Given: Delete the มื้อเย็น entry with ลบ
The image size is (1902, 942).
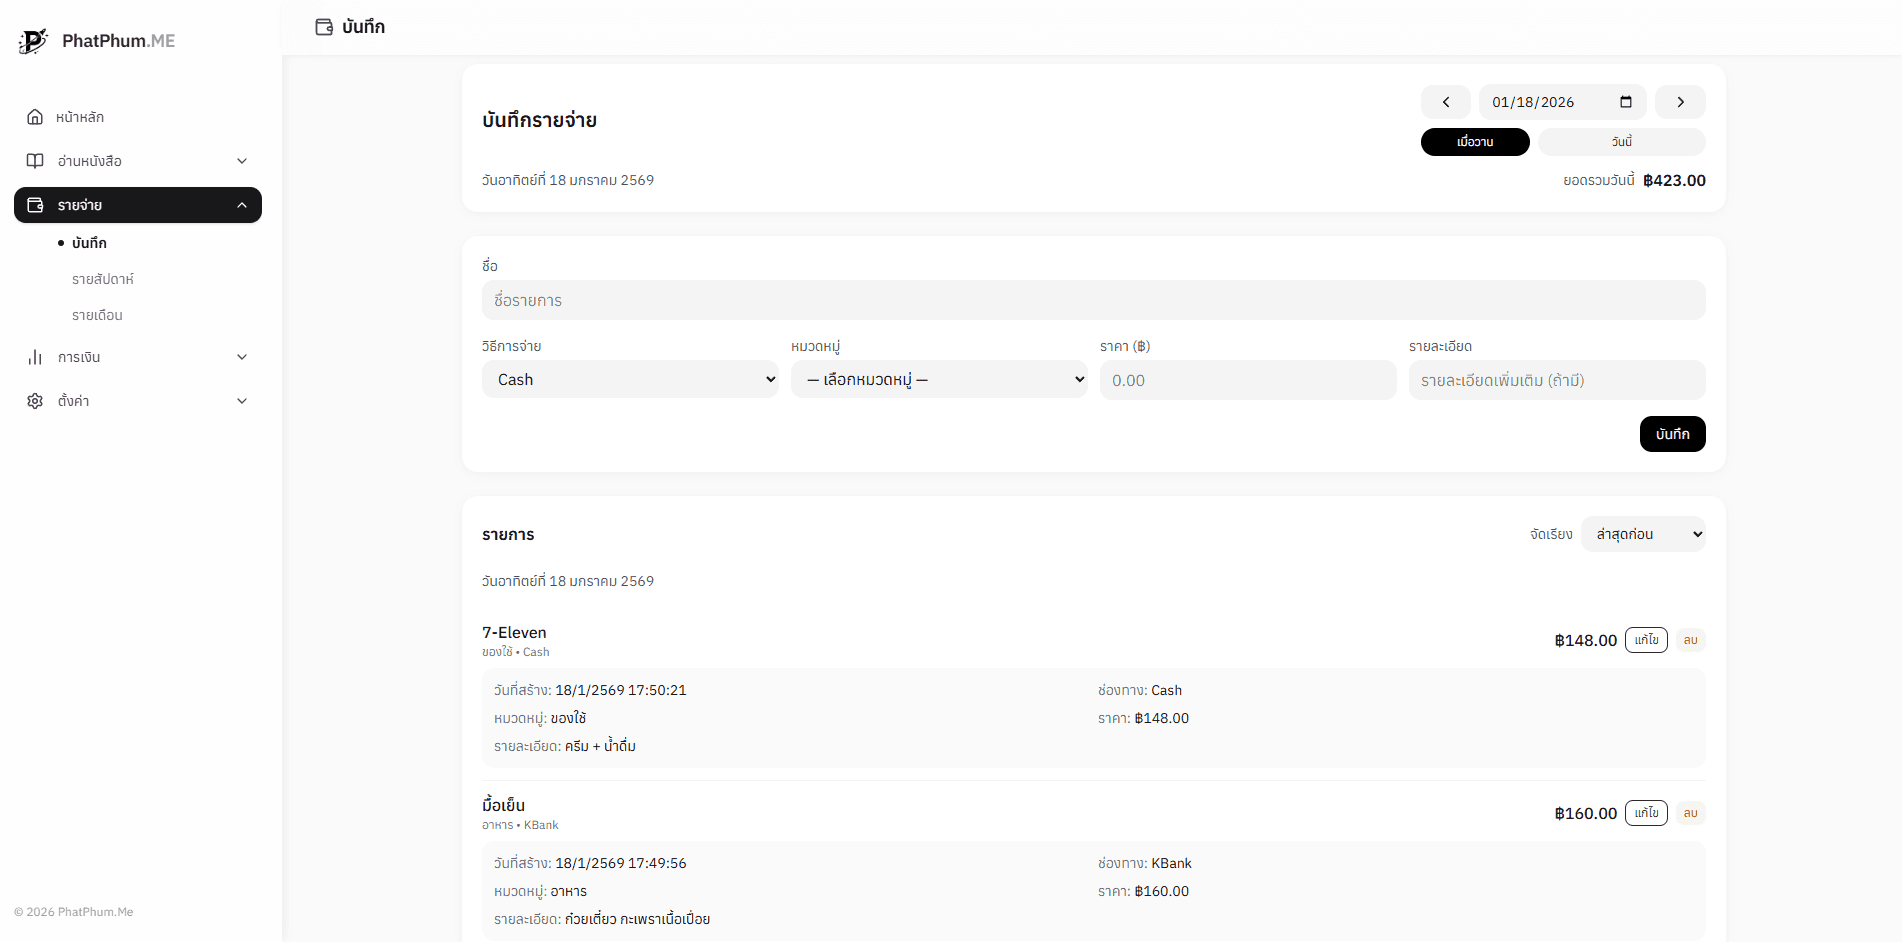Looking at the screenshot, I should pyautogui.click(x=1690, y=813).
